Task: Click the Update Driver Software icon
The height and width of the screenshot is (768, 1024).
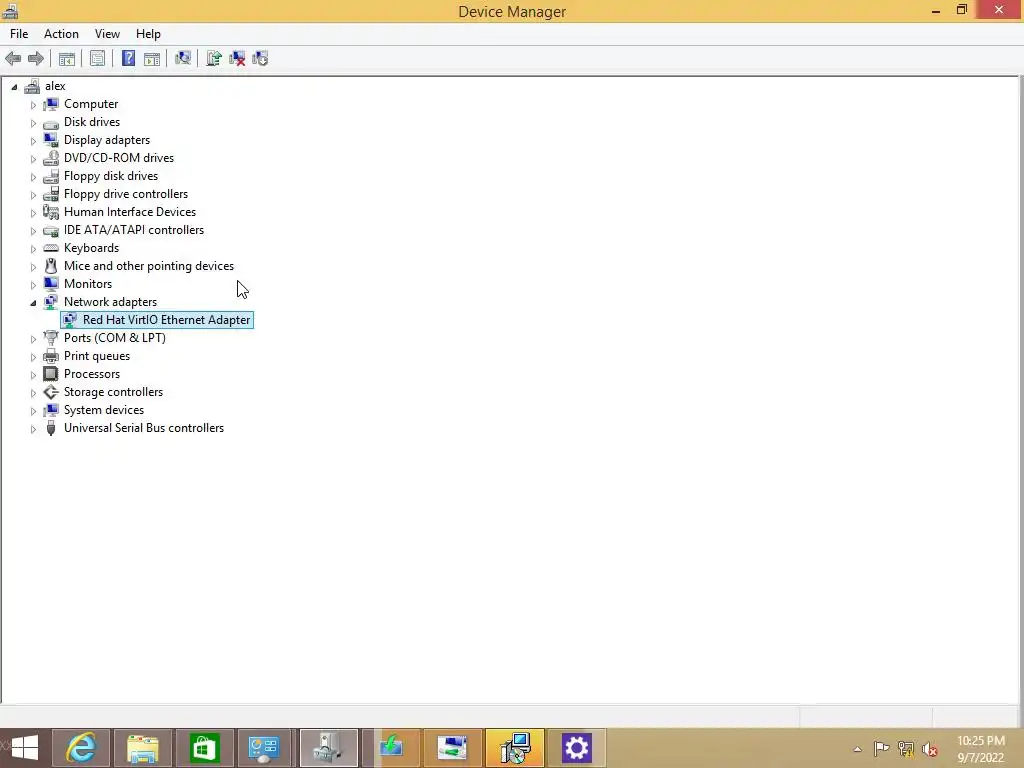Action: point(214,59)
